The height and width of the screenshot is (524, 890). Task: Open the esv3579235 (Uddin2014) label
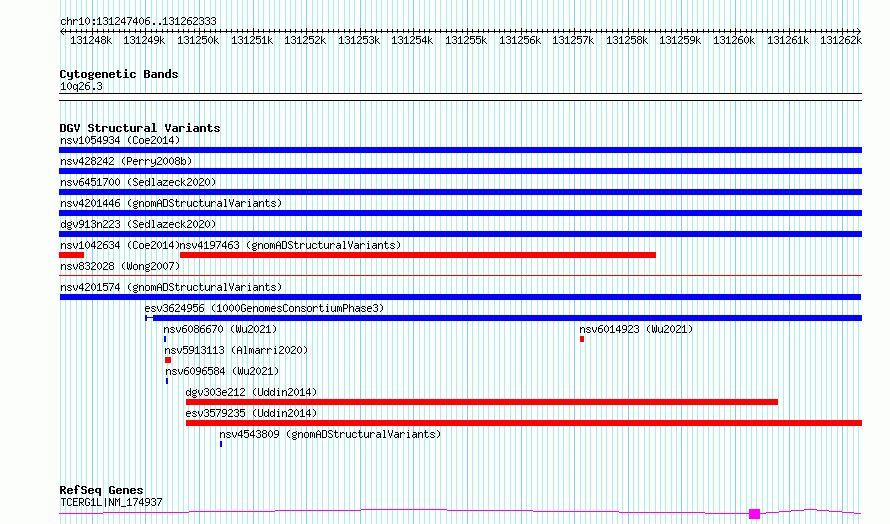point(251,413)
